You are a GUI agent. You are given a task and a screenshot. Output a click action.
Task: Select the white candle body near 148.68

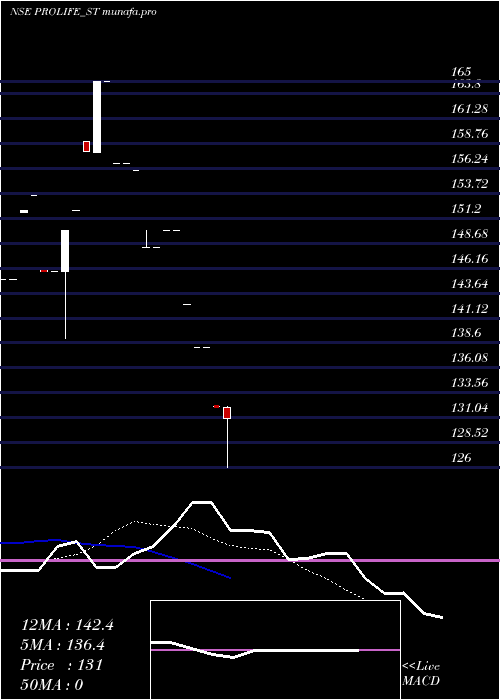65,251
